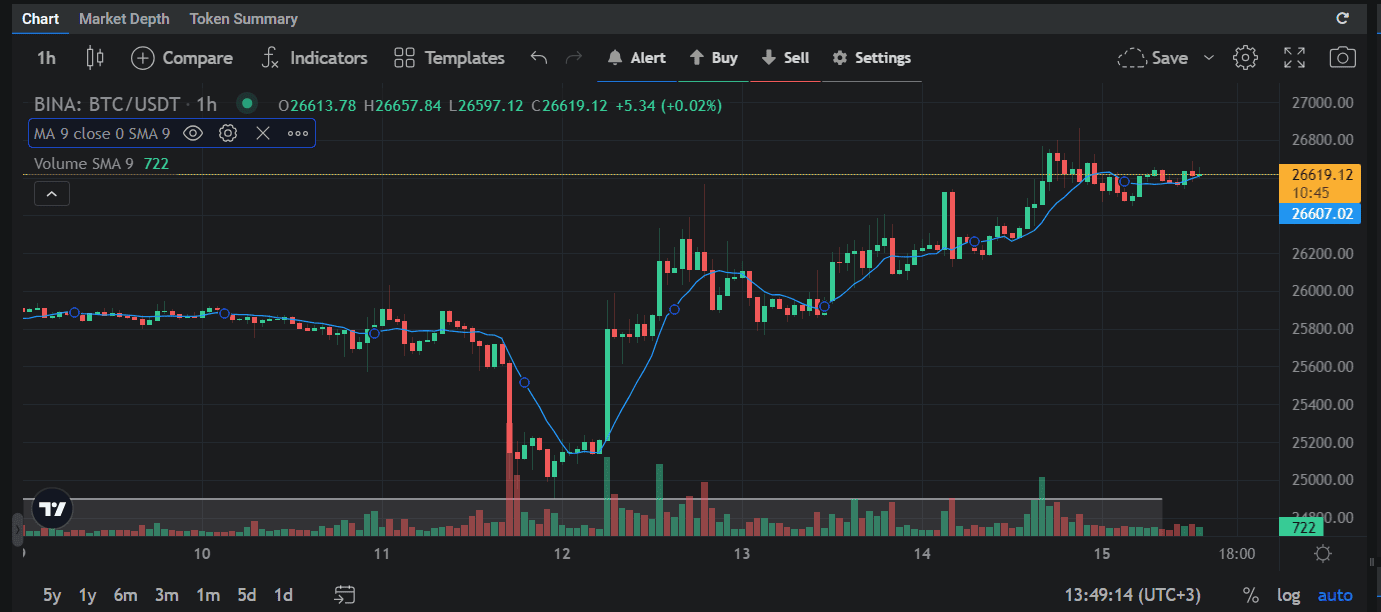Open fullscreen mode for the chart
The width and height of the screenshot is (1381, 612).
pos(1294,58)
